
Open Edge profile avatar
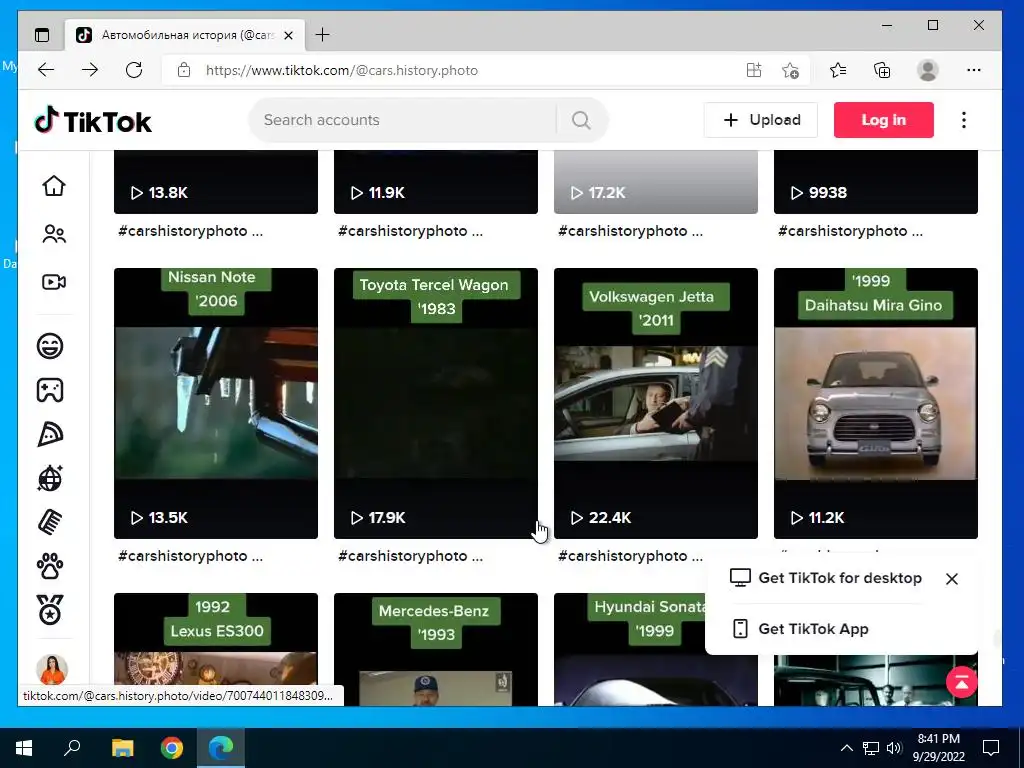(x=927, y=70)
